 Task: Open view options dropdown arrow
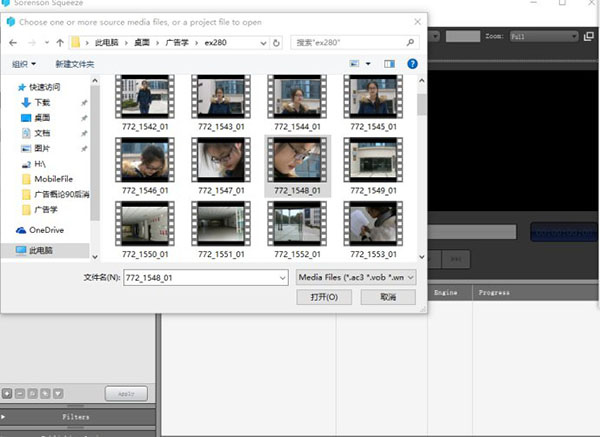pos(368,64)
